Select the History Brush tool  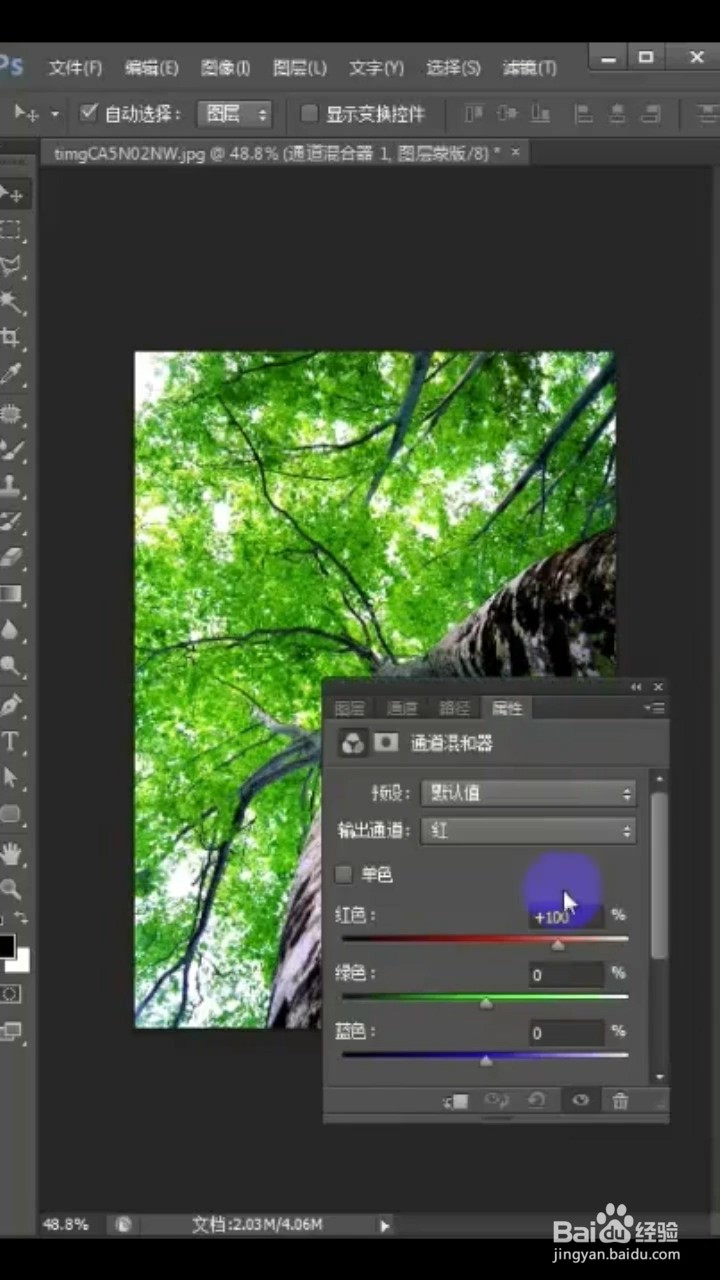tap(10, 522)
